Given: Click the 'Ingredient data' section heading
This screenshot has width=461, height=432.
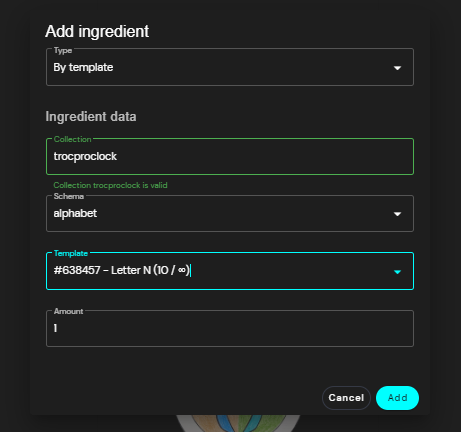Looking at the screenshot, I should (x=91, y=117).
